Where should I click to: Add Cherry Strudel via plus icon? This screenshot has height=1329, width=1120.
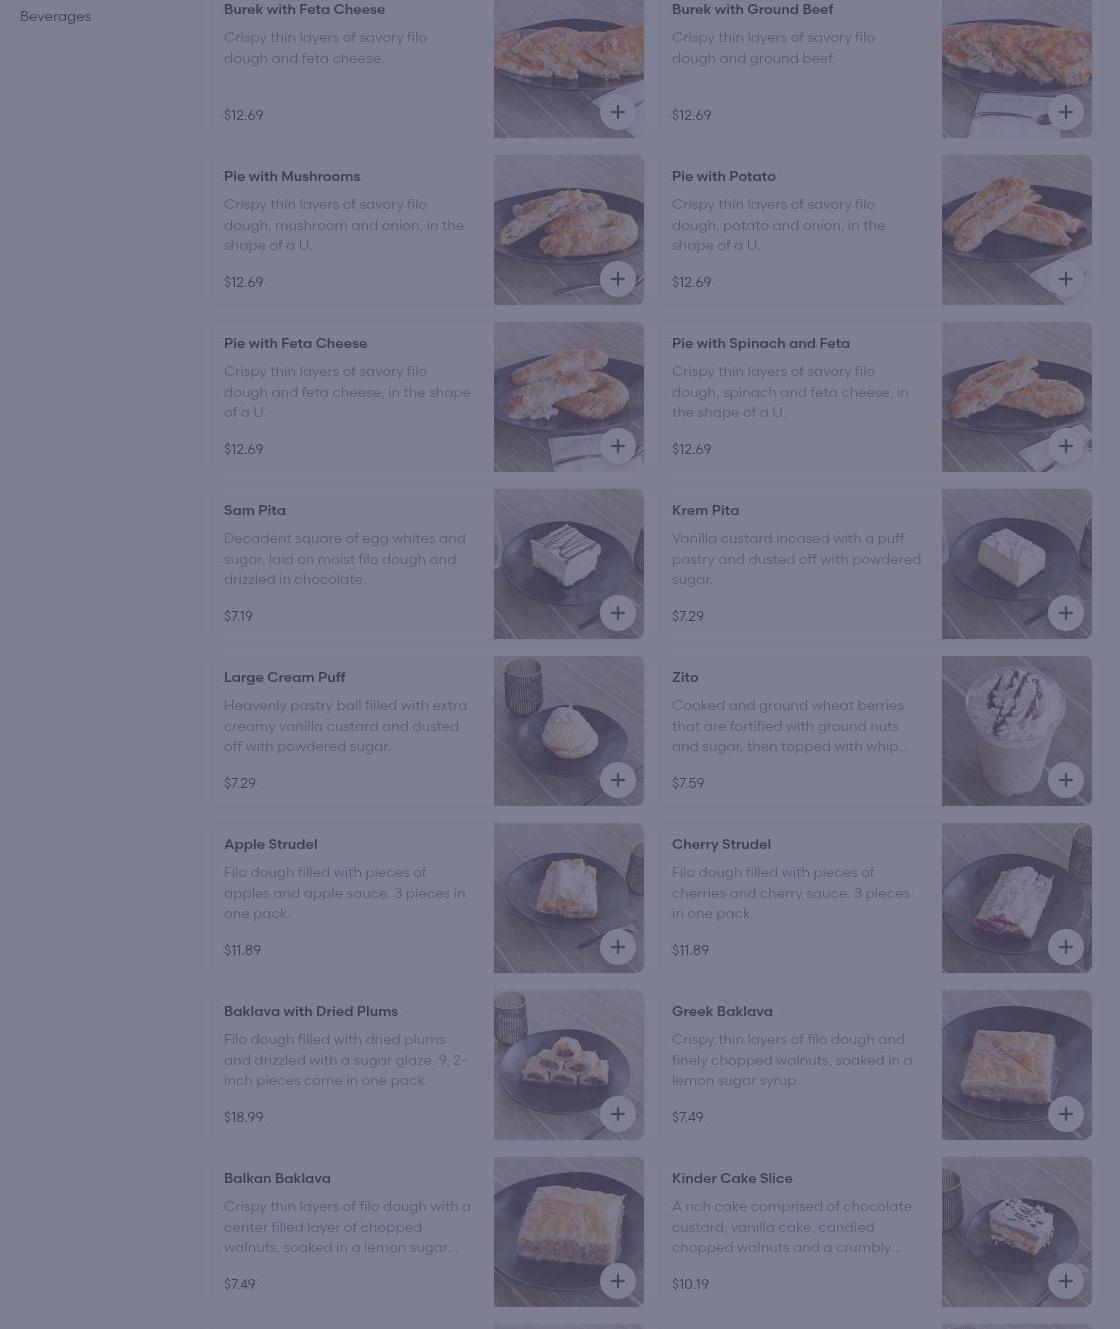click(x=1066, y=947)
